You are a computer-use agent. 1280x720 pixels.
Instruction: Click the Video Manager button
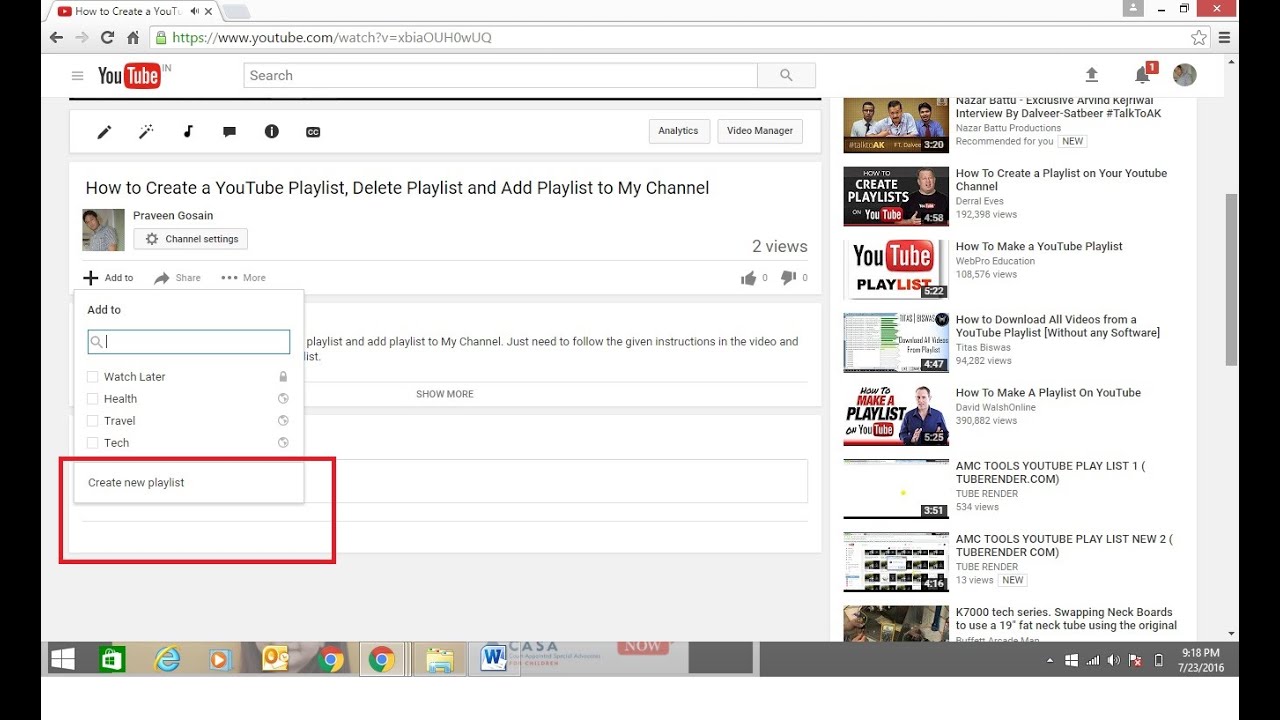(x=760, y=131)
